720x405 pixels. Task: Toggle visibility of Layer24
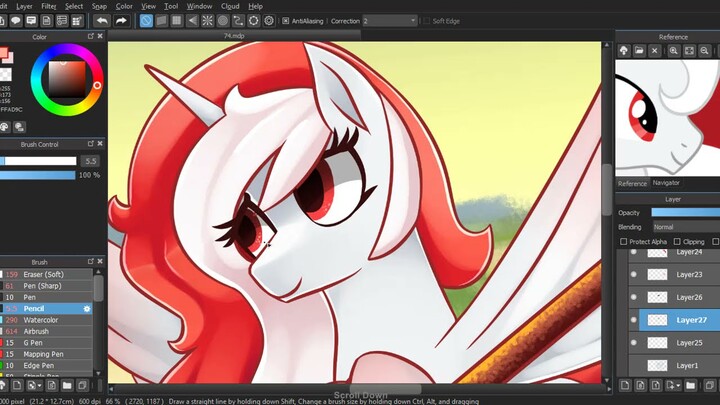tap(634, 252)
